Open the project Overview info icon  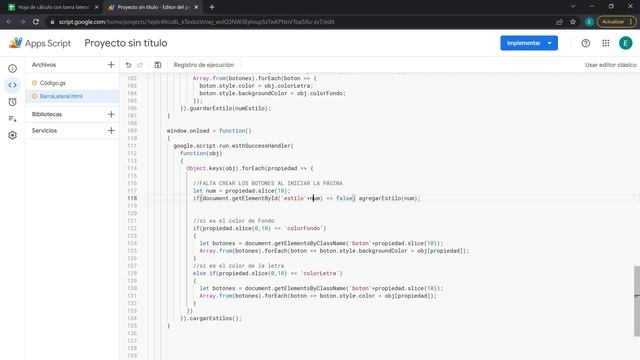pos(13,68)
